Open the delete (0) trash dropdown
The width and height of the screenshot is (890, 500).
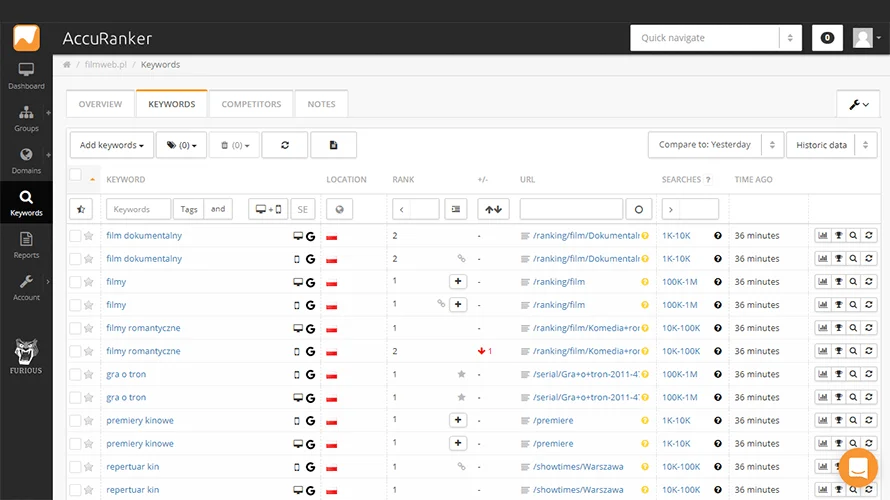234,145
